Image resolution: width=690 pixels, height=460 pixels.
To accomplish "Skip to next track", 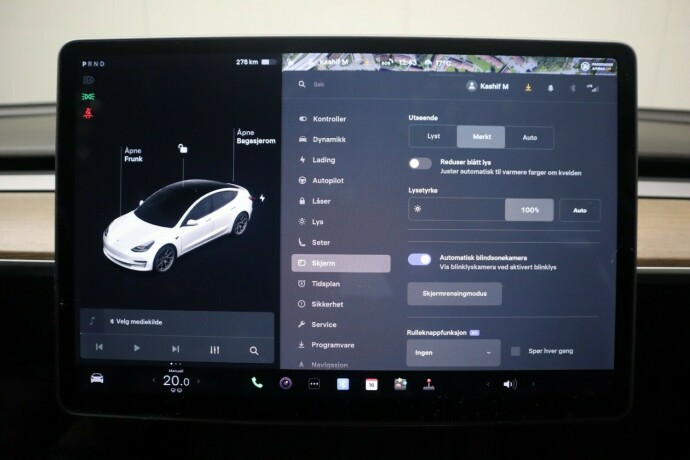I will tap(175, 349).
